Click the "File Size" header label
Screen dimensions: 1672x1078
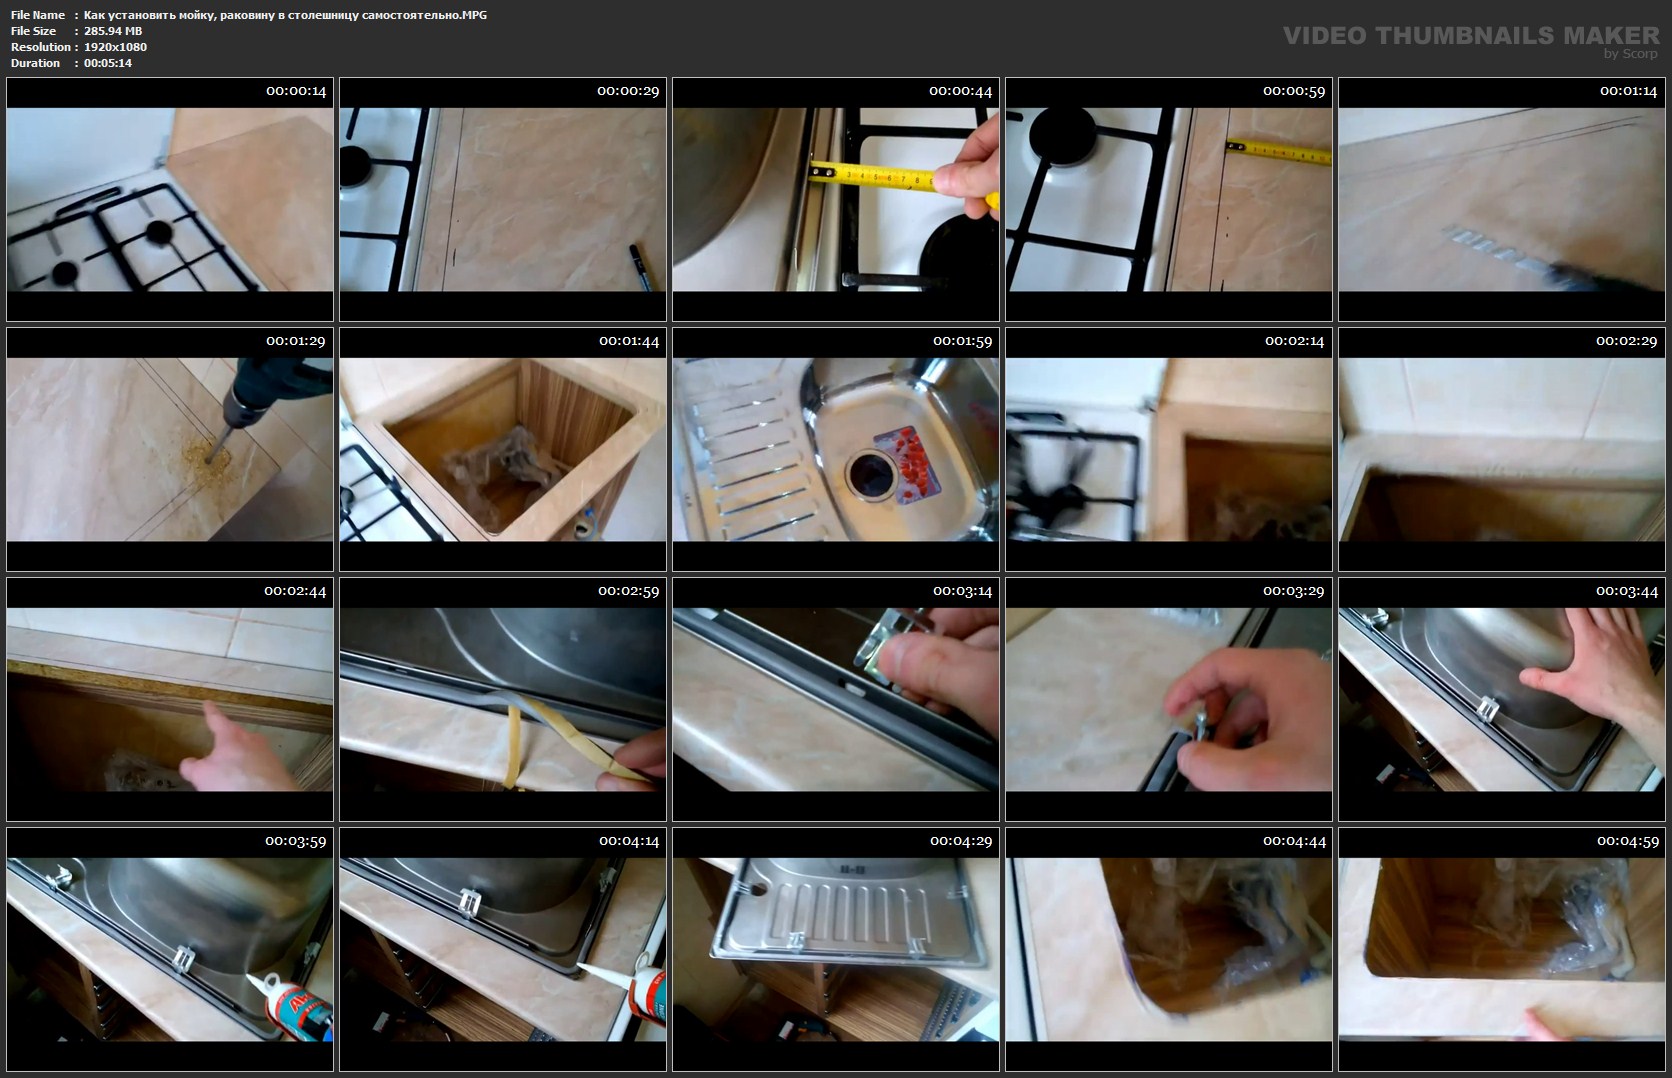tap(34, 31)
